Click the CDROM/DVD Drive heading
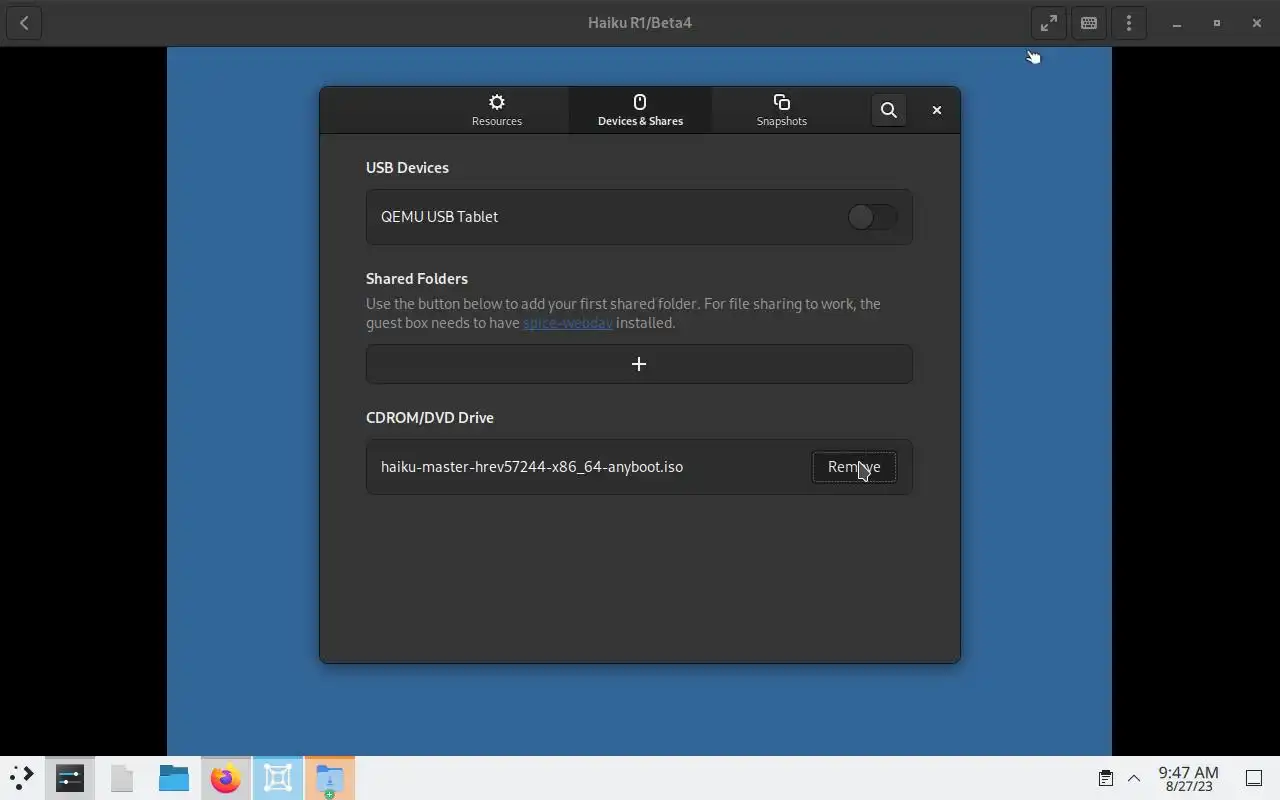 (x=430, y=418)
